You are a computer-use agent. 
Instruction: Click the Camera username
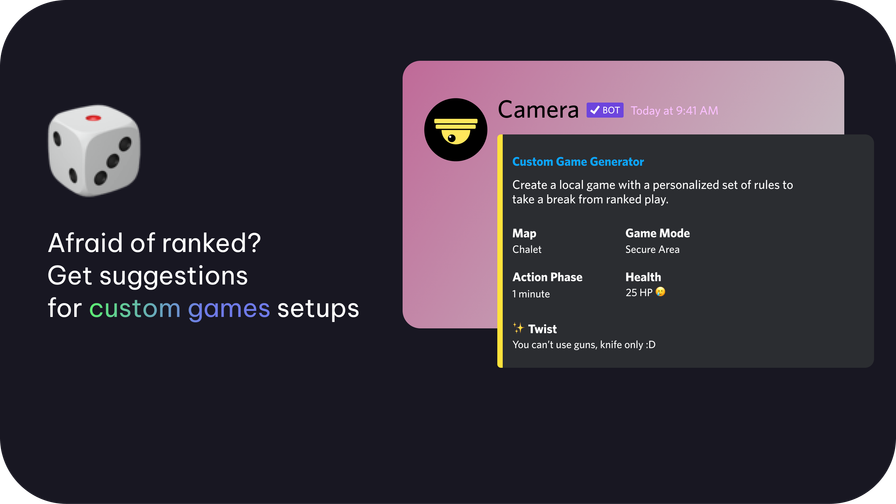pyautogui.click(x=538, y=110)
